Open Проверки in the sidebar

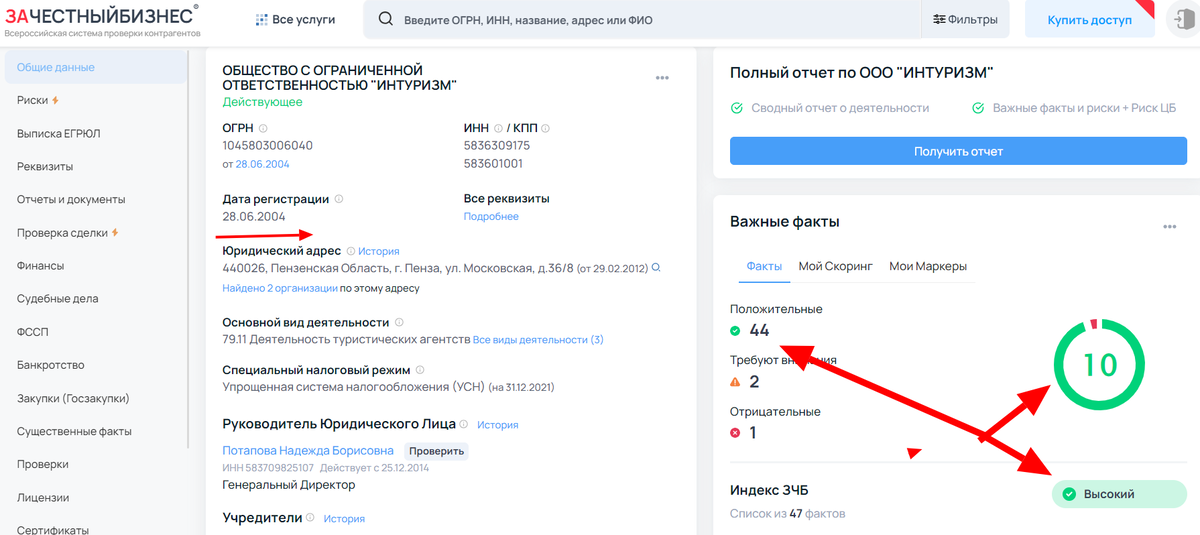click(43, 464)
